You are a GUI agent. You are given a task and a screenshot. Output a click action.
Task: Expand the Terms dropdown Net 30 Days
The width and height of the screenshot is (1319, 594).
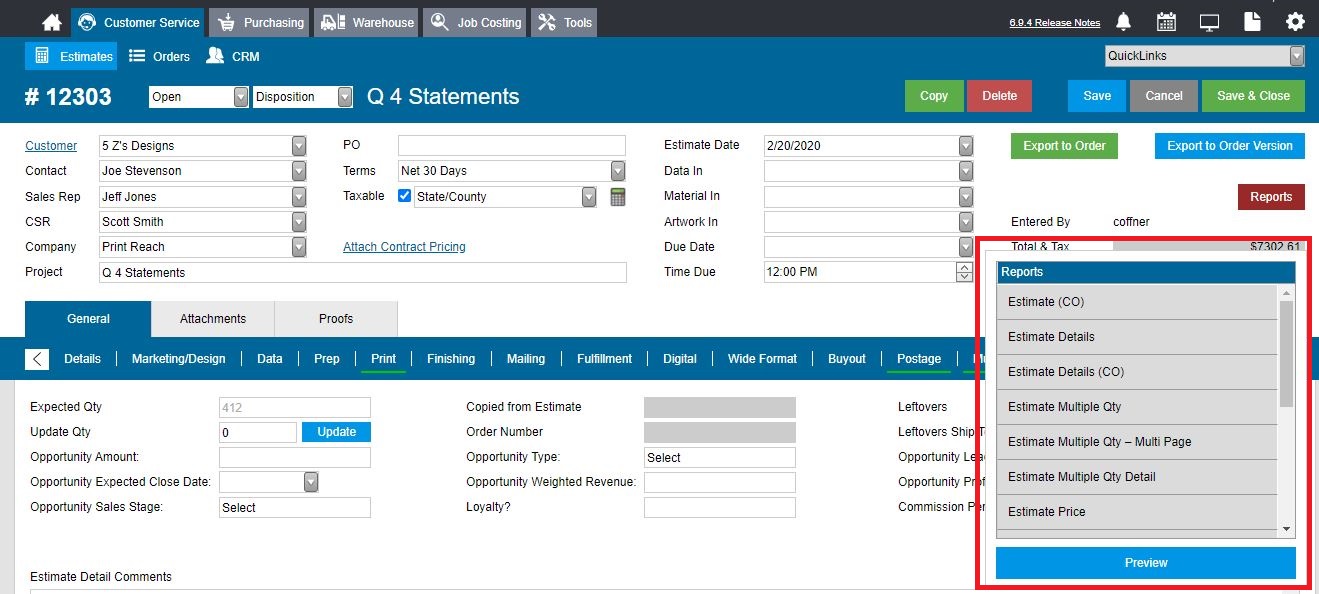click(618, 171)
